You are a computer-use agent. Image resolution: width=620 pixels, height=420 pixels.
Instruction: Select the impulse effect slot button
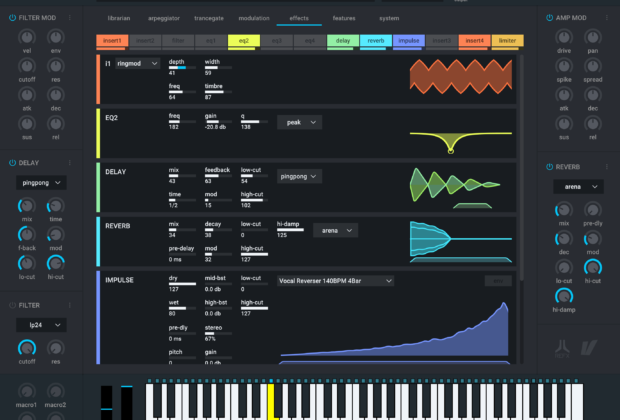409,41
